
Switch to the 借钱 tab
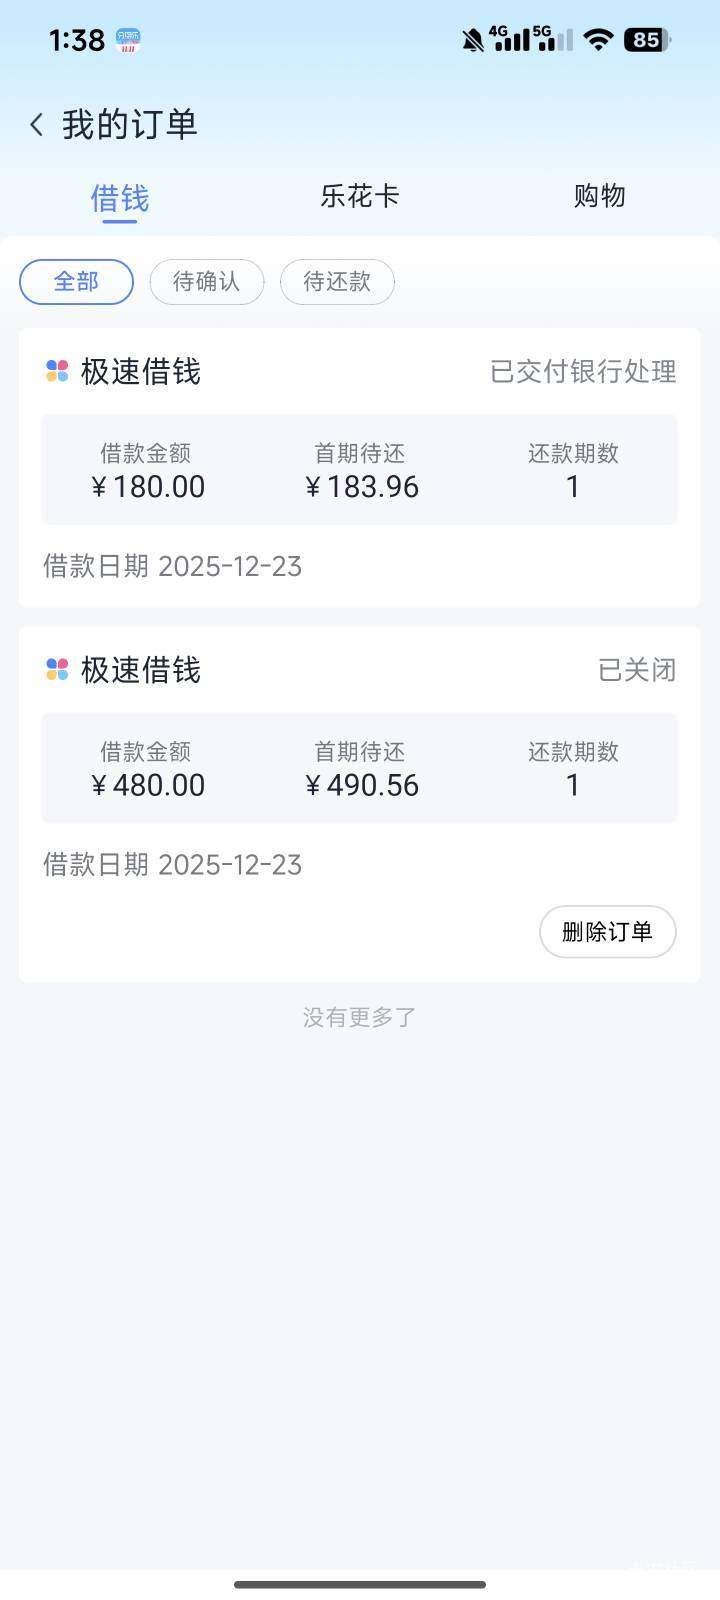[x=120, y=197]
